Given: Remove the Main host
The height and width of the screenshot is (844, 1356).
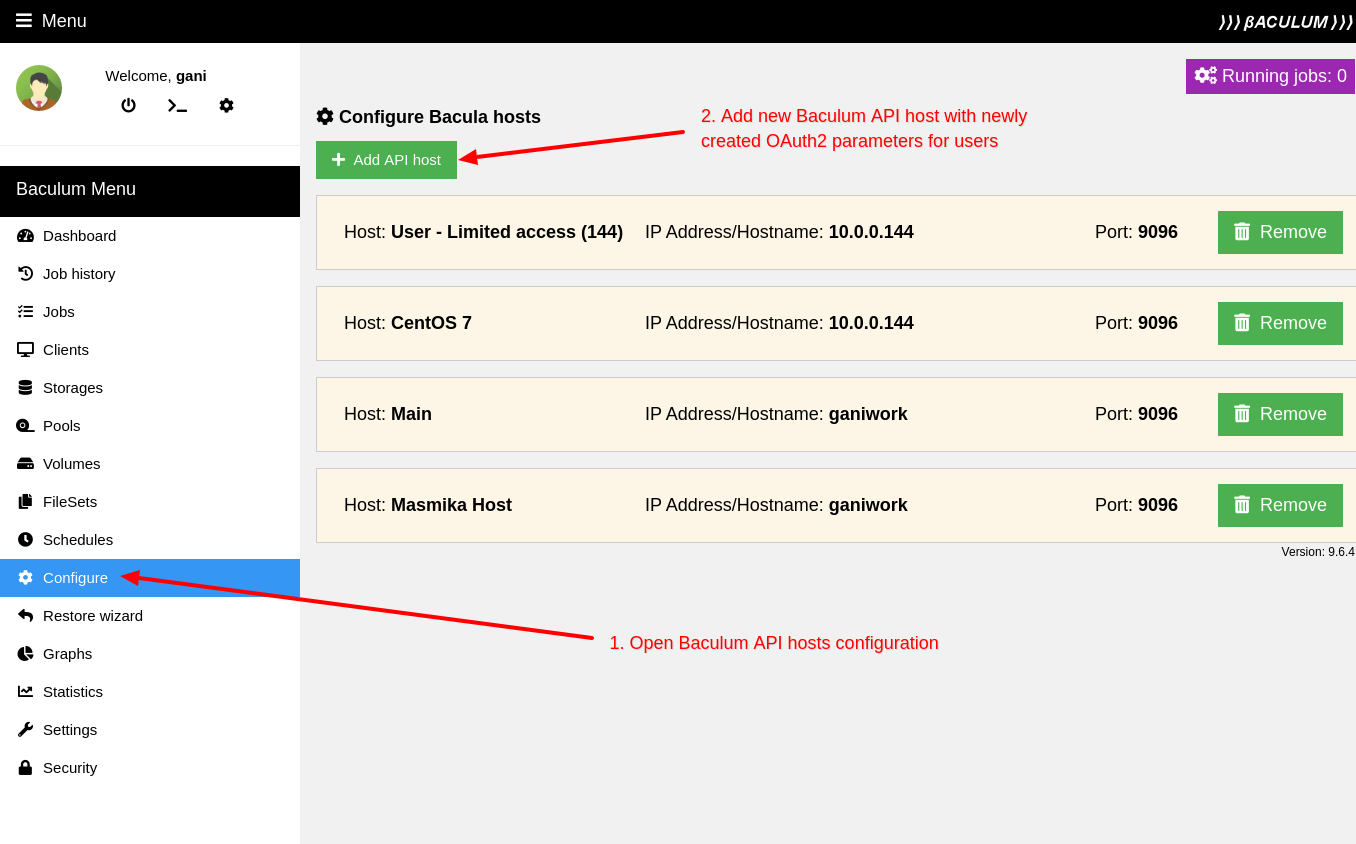Looking at the screenshot, I should click(x=1280, y=414).
